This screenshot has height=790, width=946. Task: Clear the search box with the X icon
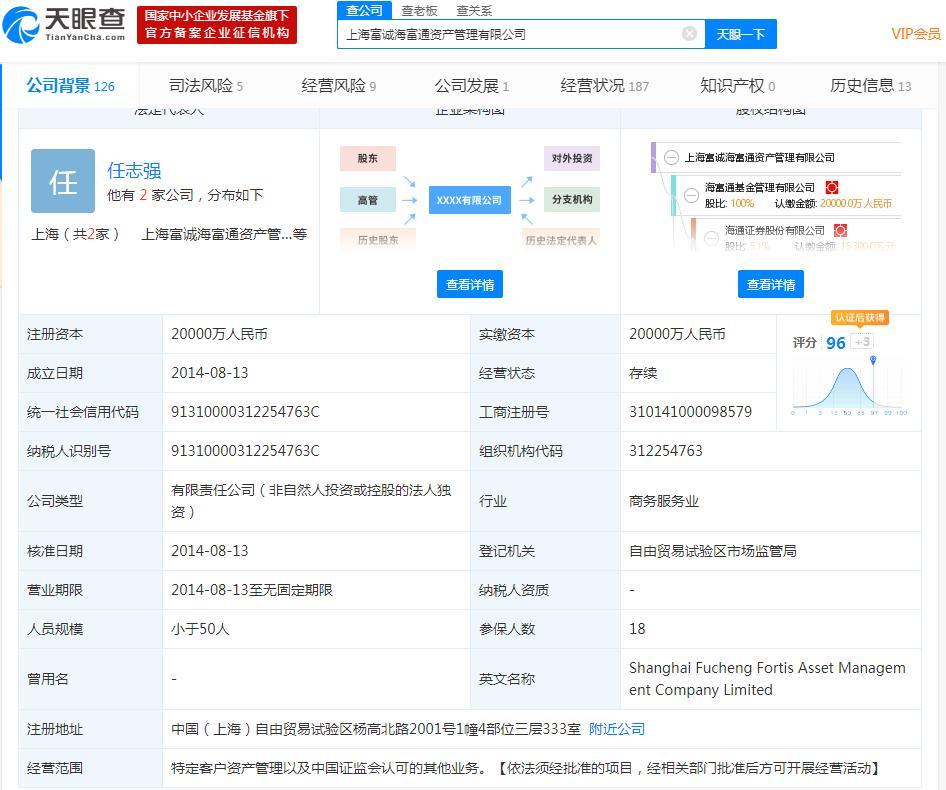pyautogui.click(x=689, y=34)
